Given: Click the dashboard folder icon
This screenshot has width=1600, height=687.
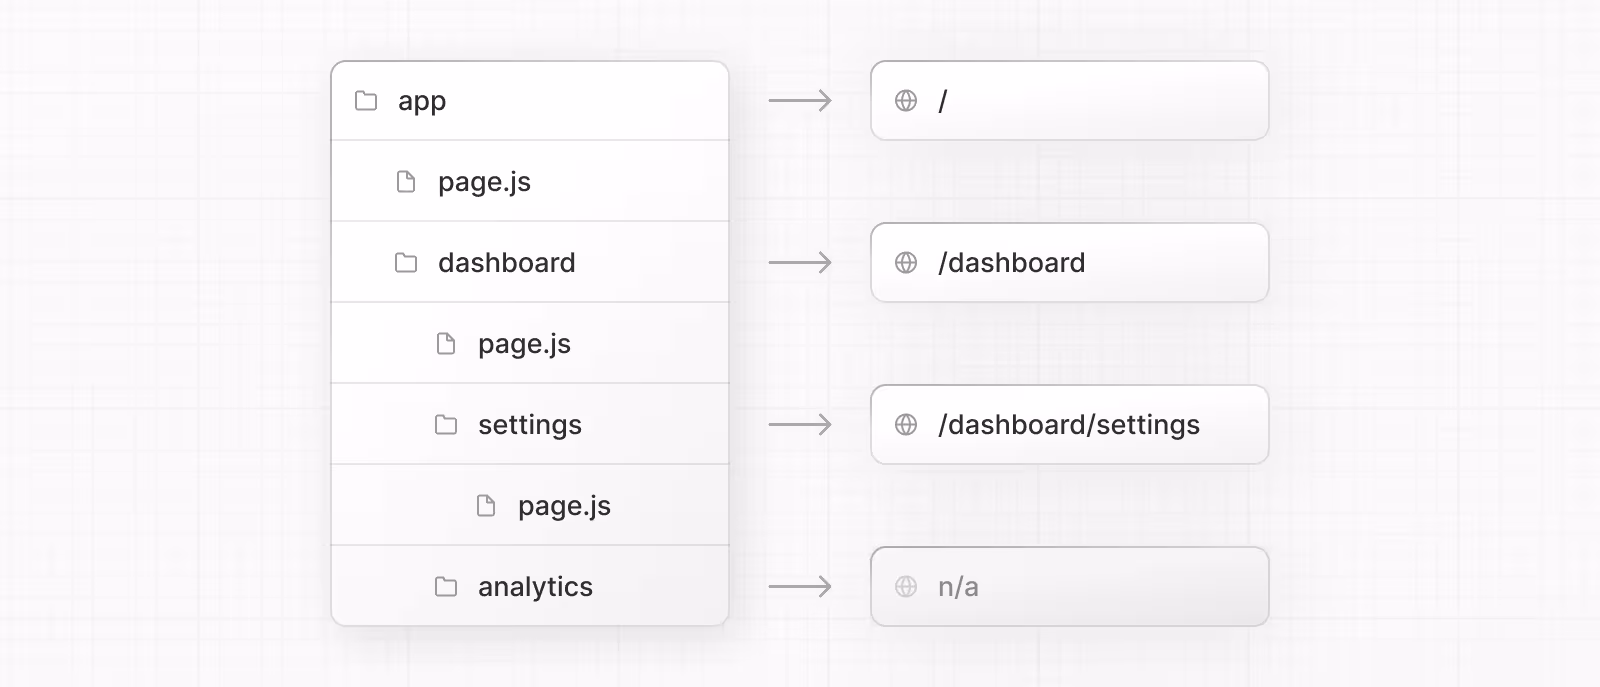Looking at the screenshot, I should point(406,263).
